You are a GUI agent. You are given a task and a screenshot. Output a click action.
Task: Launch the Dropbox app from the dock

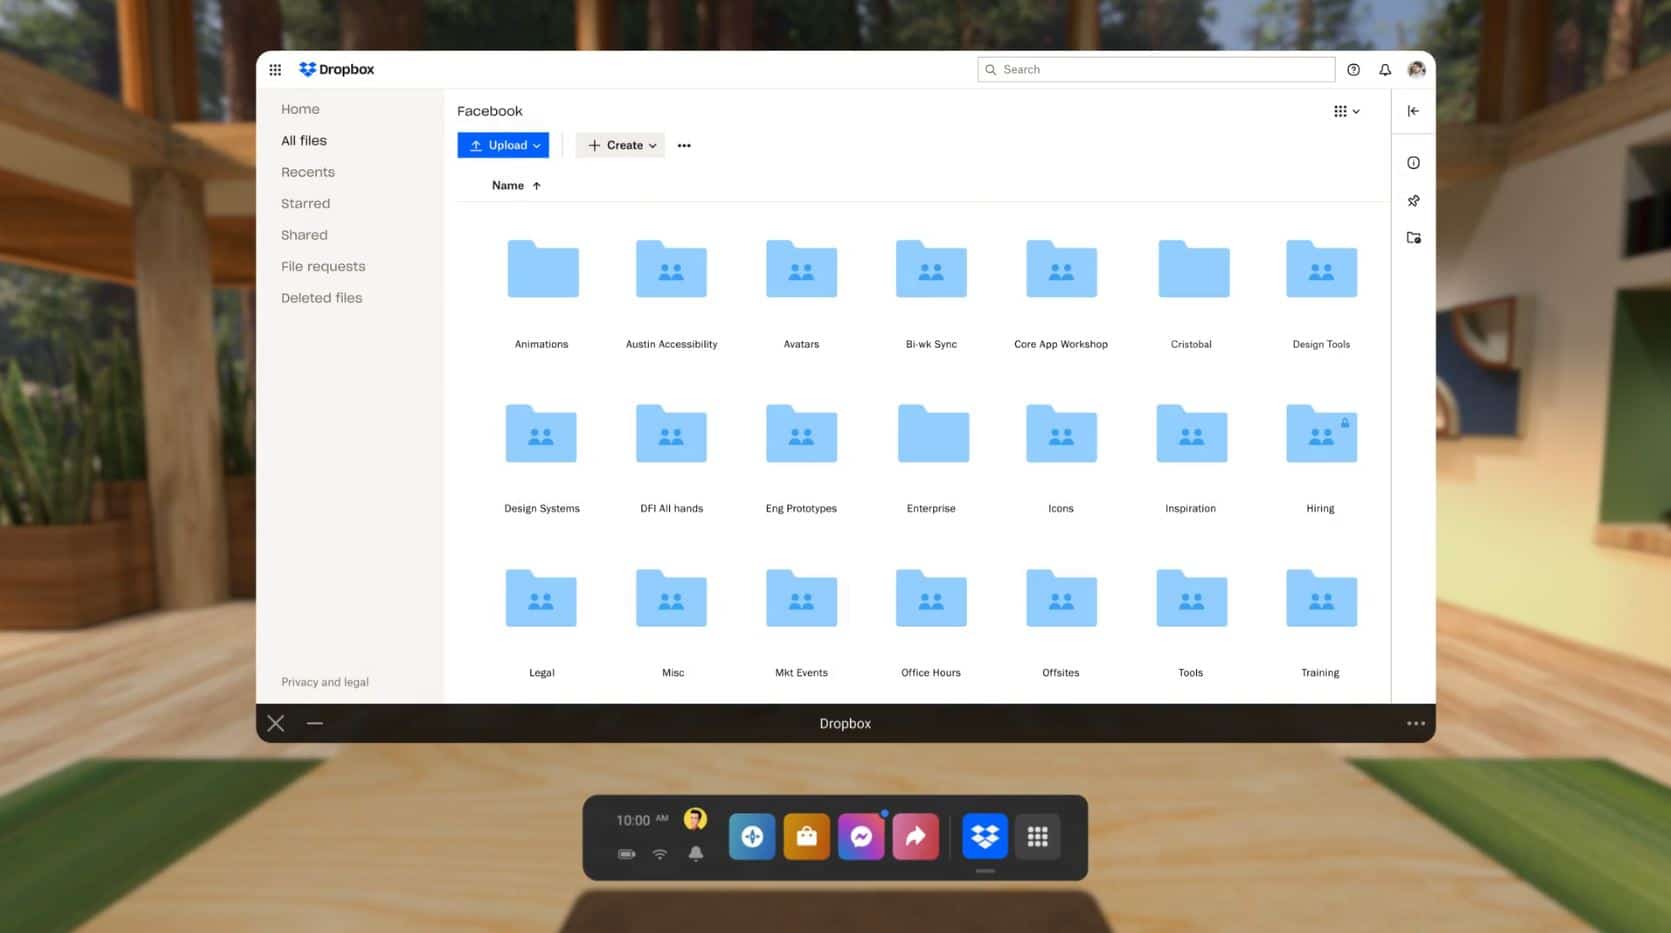tap(984, 836)
